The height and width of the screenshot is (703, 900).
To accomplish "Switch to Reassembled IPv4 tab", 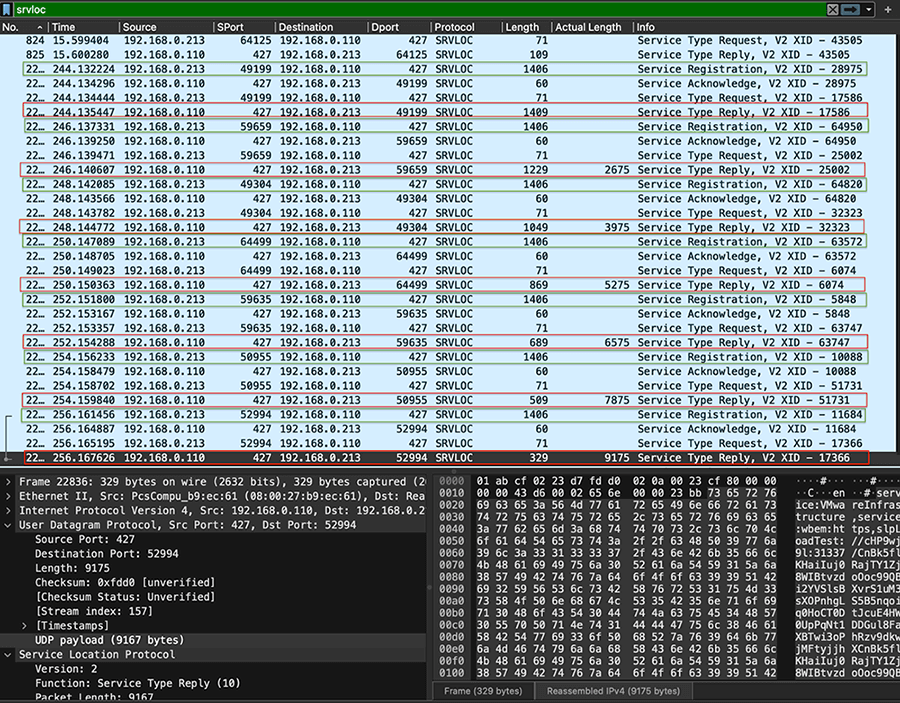I will point(614,690).
